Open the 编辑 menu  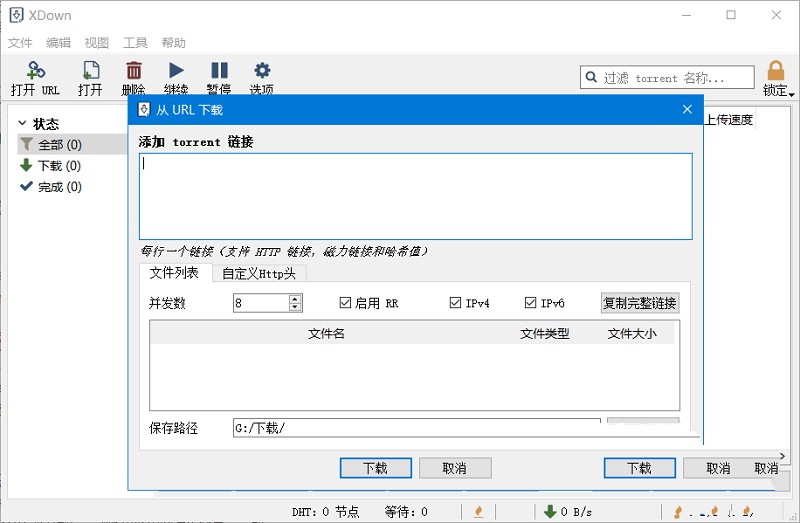click(x=59, y=42)
